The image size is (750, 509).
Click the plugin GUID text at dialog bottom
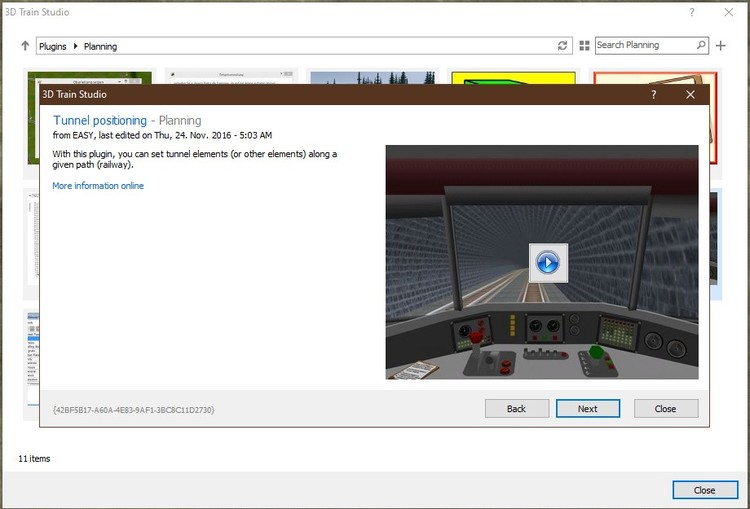tap(134, 410)
